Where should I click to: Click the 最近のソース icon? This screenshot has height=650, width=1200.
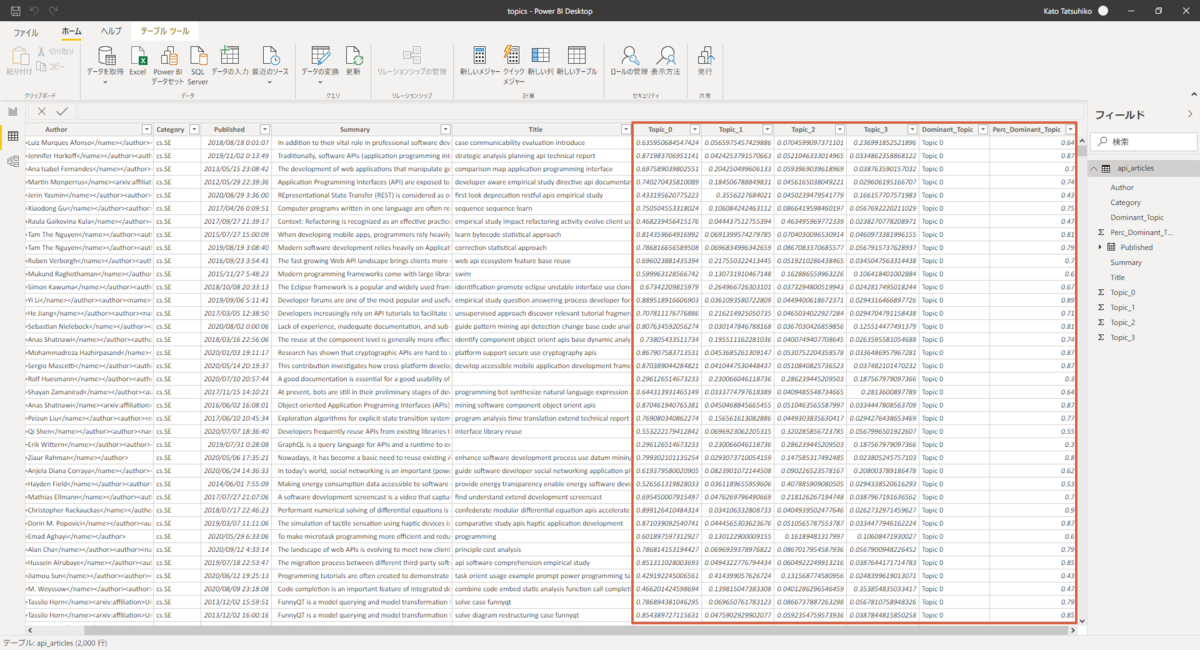click(x=271, y=55)
